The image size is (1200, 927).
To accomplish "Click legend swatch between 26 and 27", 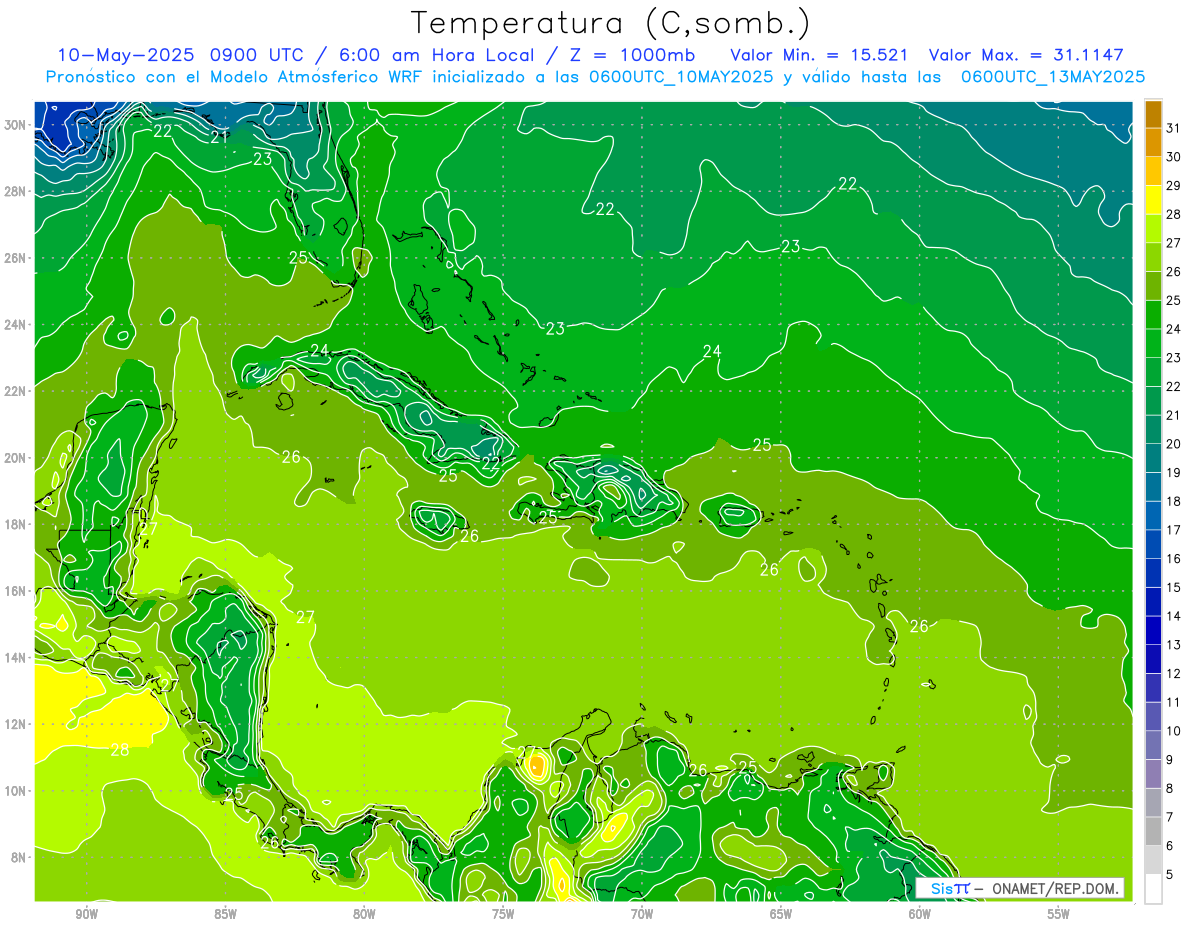I will pyautogui.click(x=1153, y=257).
